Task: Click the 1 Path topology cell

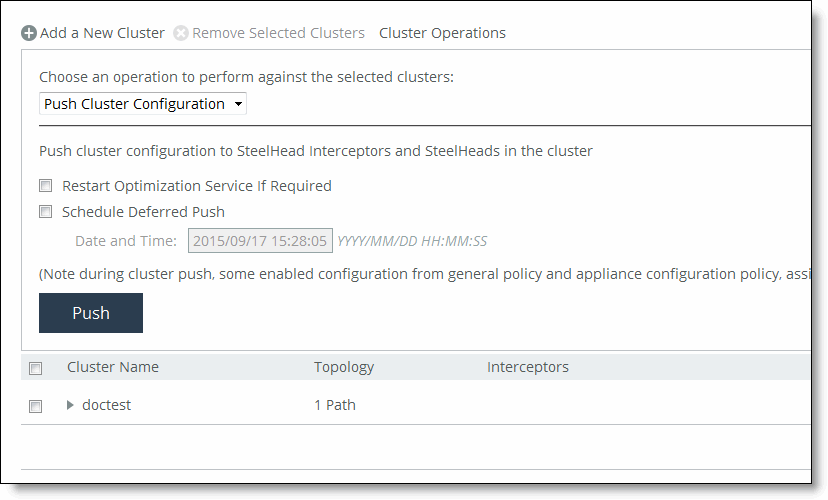Action: point(335,405)
